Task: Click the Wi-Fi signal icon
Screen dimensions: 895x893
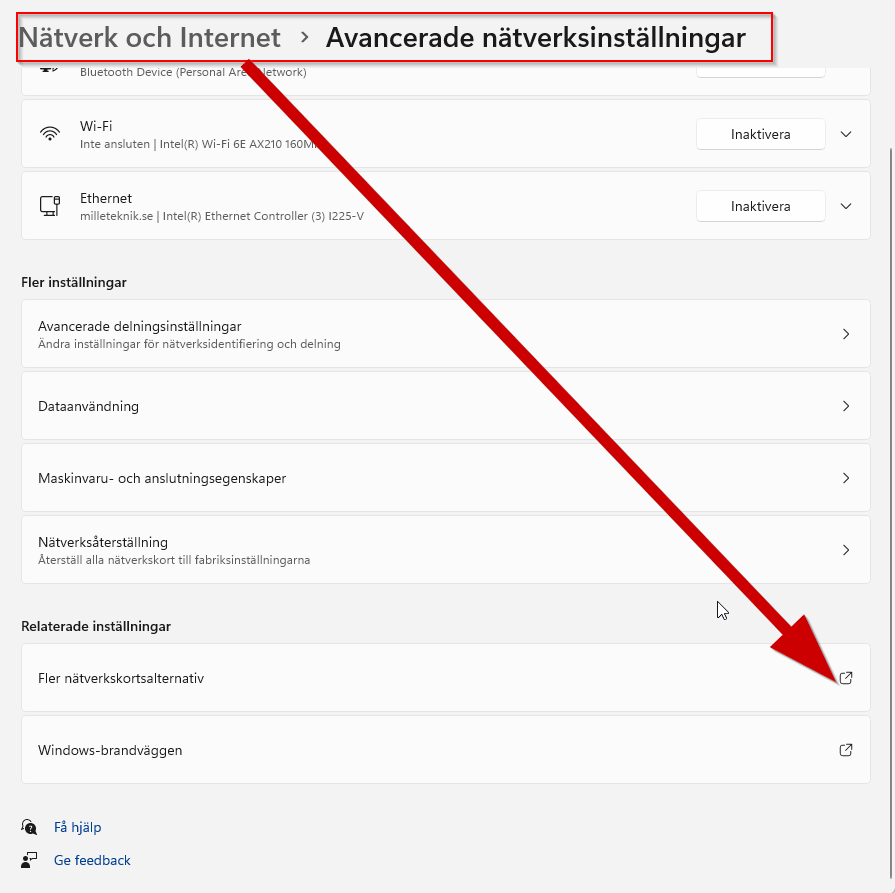Action: 50,134
